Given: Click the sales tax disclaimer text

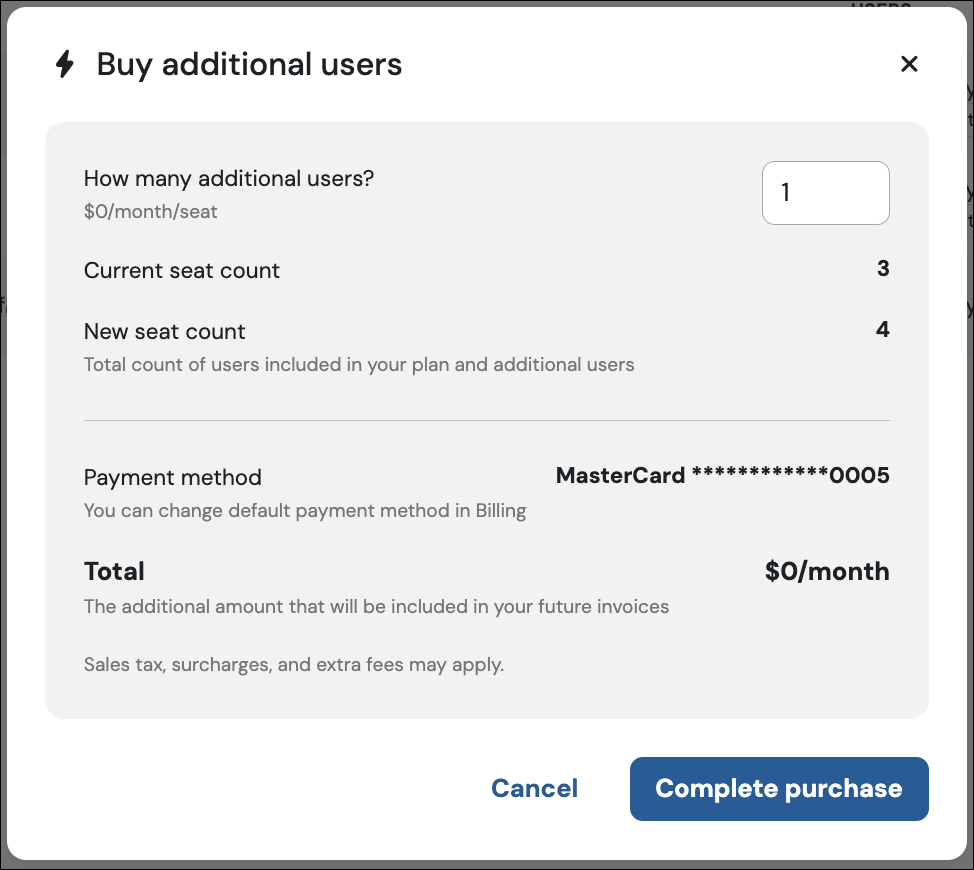Looking at the screenshot, I should 294,664.
